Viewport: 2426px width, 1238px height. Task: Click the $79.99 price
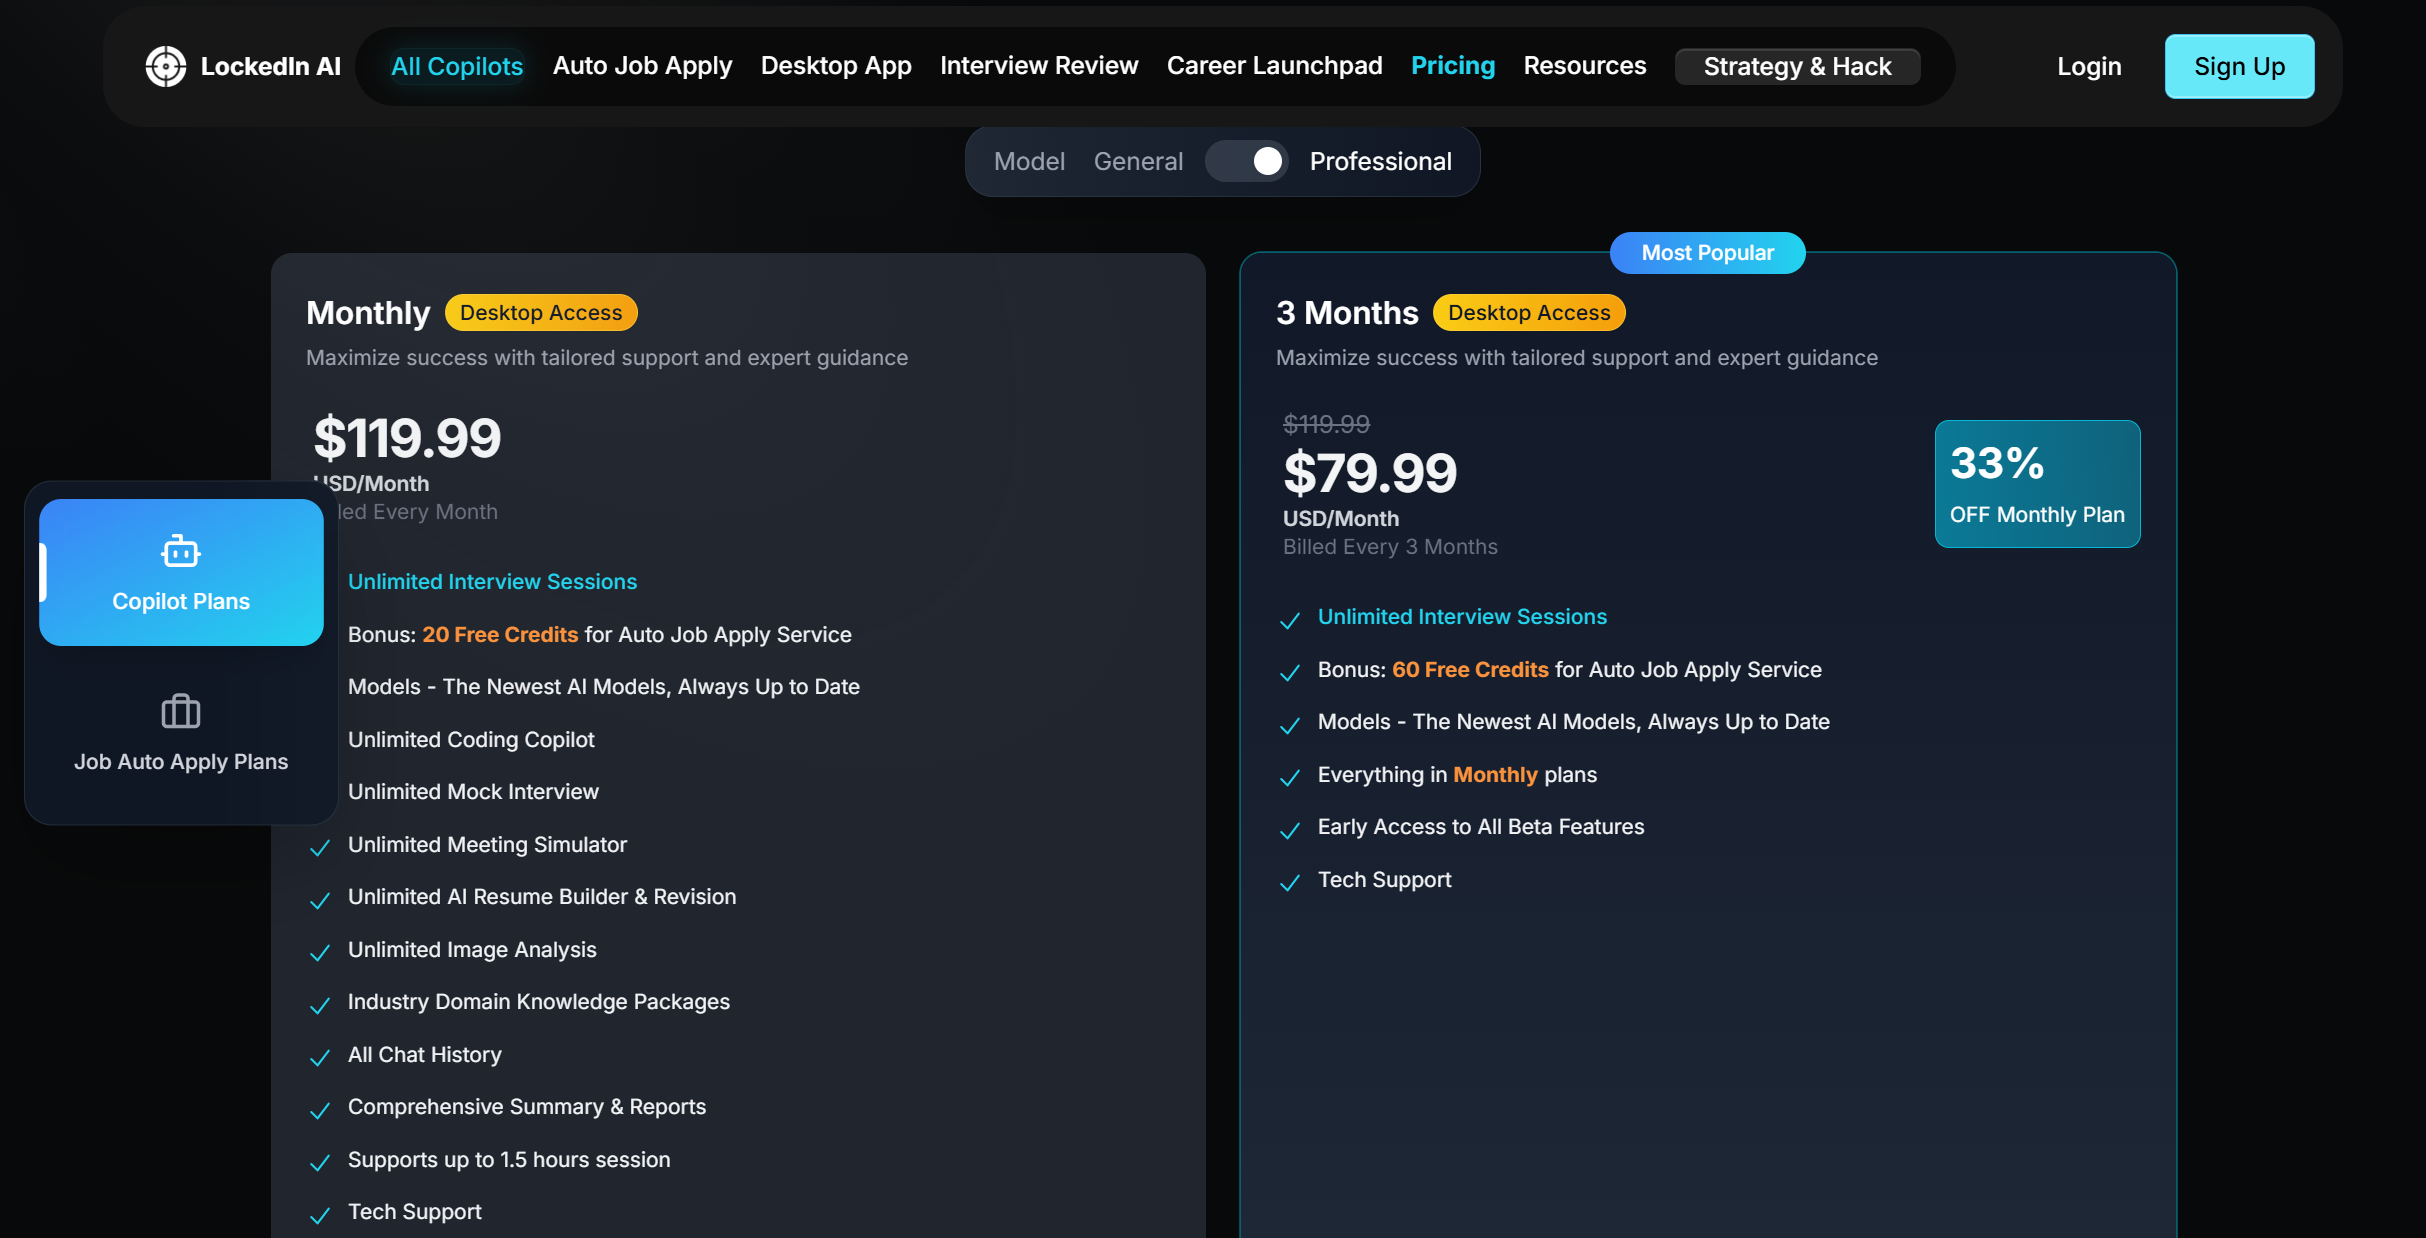[1370, 473]
